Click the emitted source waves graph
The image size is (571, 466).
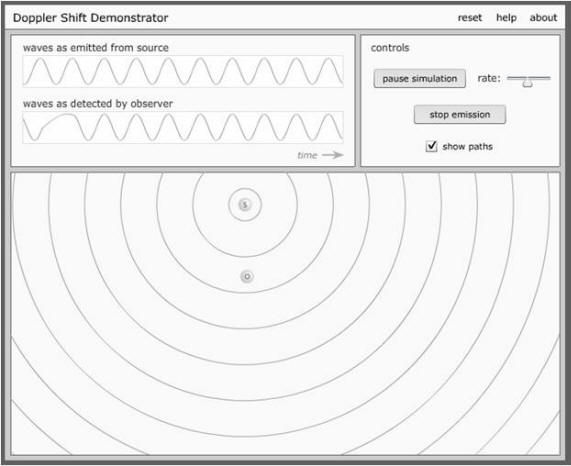183,71
